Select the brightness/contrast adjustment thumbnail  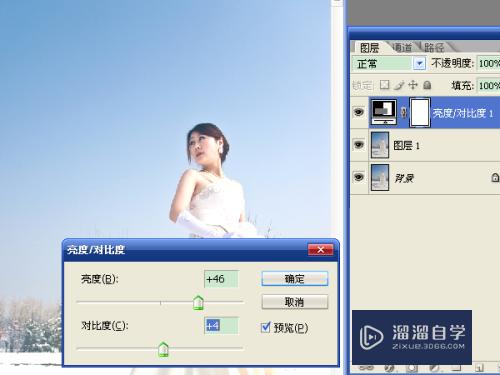pyautogui.click(x=384, y=112)
